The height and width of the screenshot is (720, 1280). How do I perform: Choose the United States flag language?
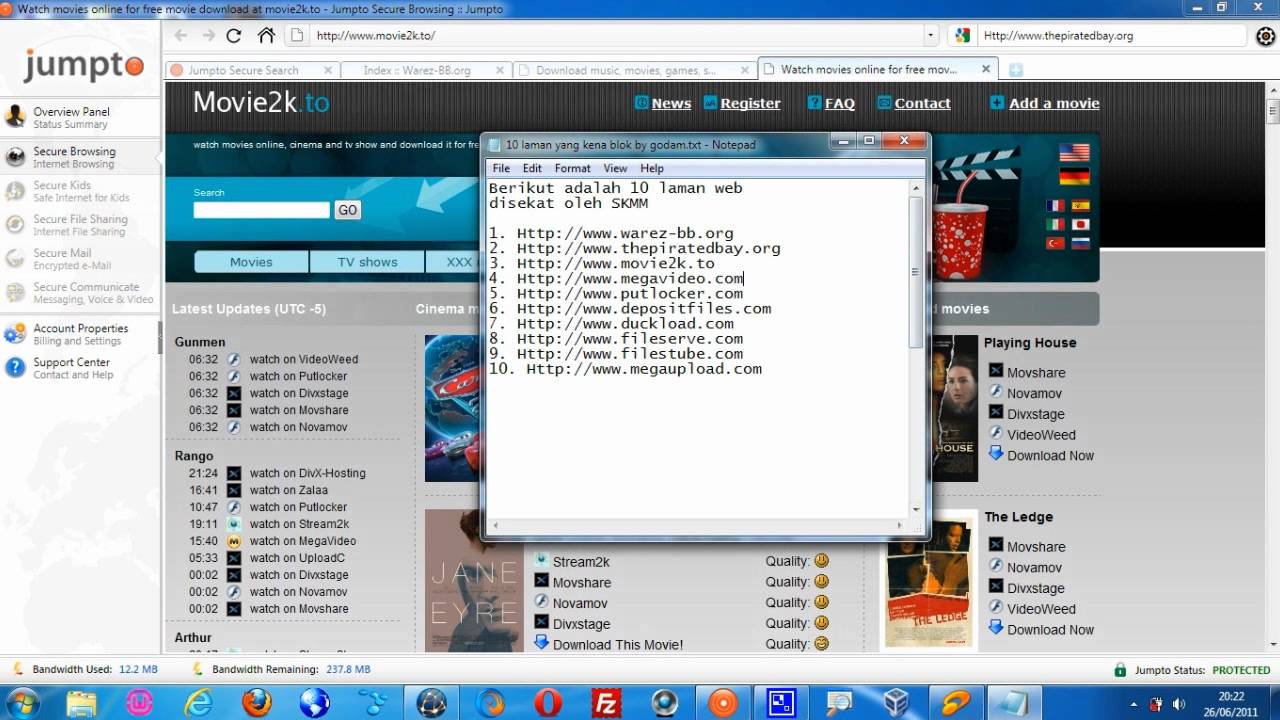click(x=1074, y=153)
